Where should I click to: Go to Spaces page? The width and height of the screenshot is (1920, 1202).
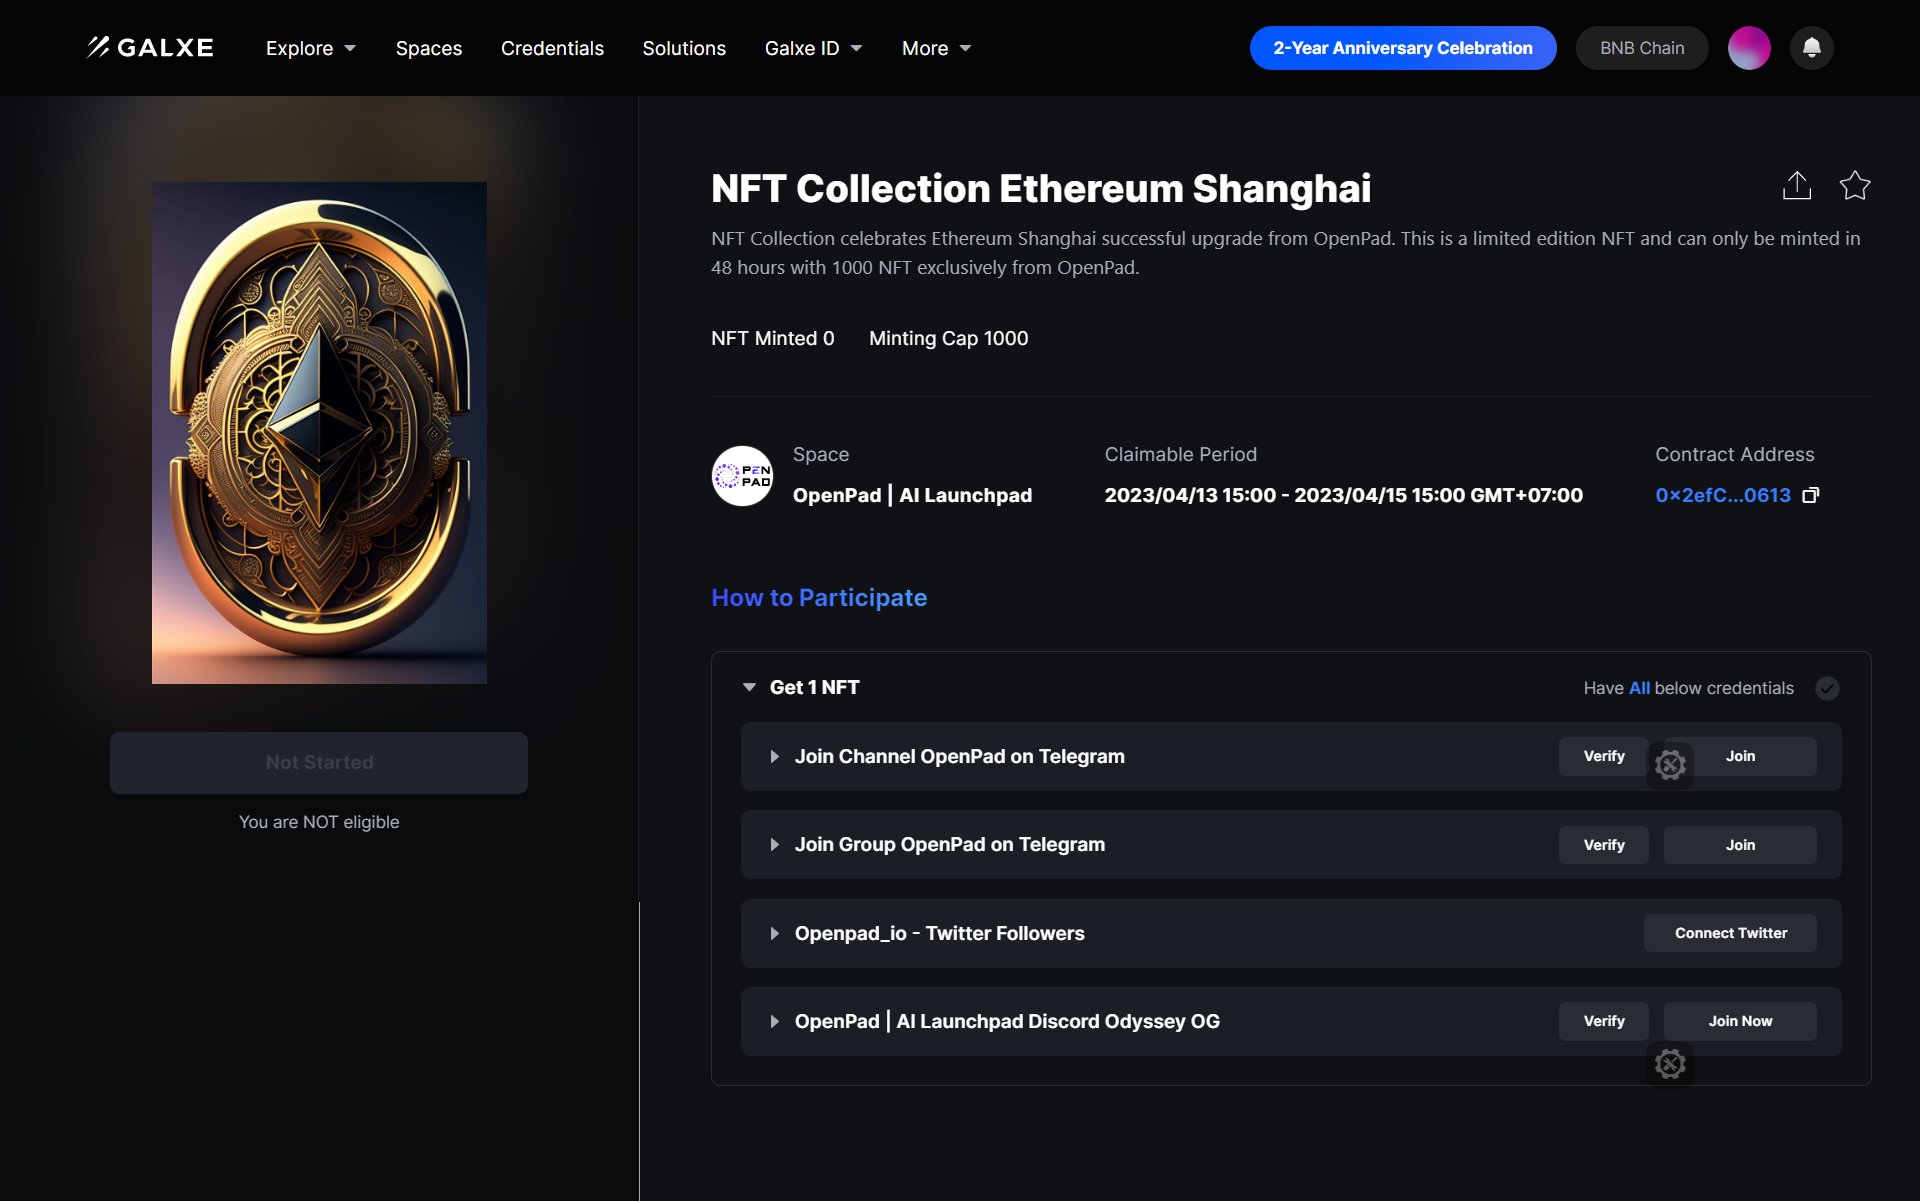pyautogui.click(x=429, y=48)
